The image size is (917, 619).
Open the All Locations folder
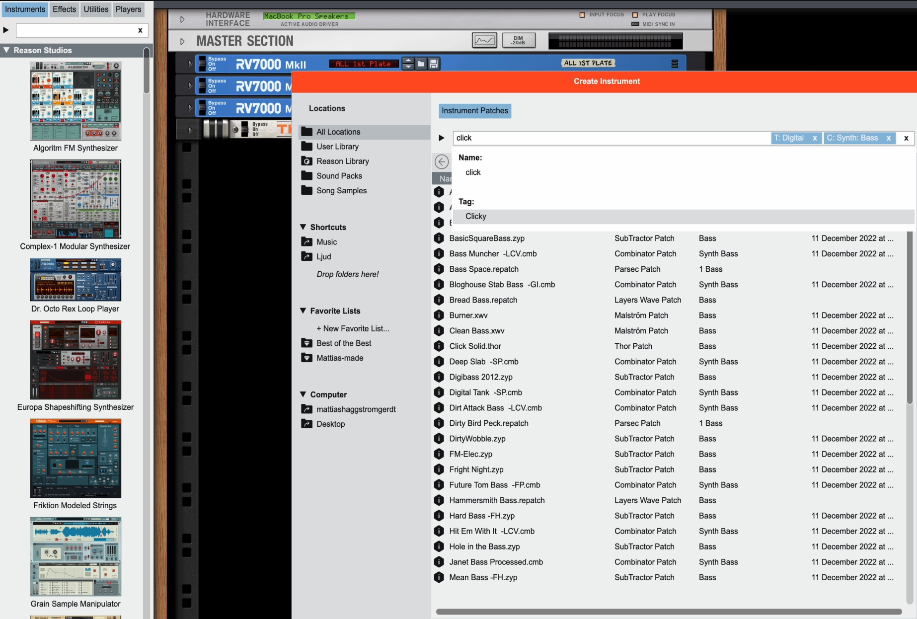pos(364,132)
